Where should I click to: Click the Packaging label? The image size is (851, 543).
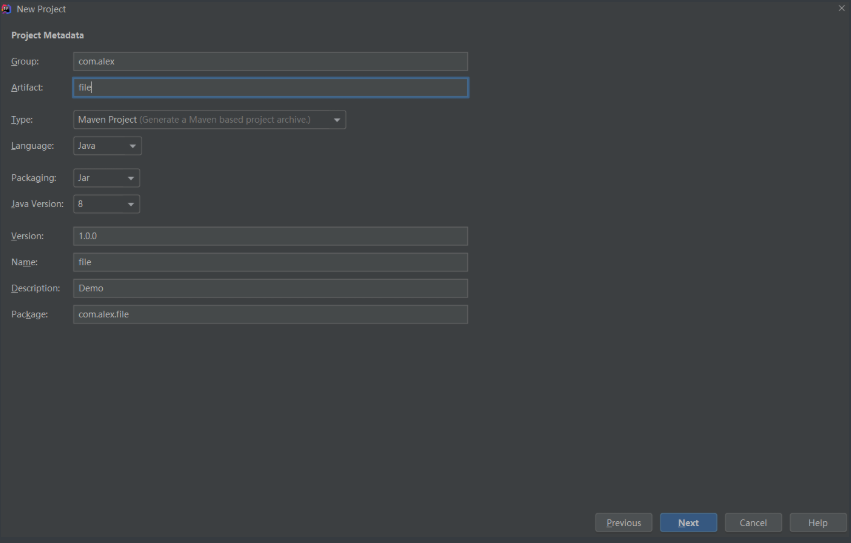tap(34, 178)
